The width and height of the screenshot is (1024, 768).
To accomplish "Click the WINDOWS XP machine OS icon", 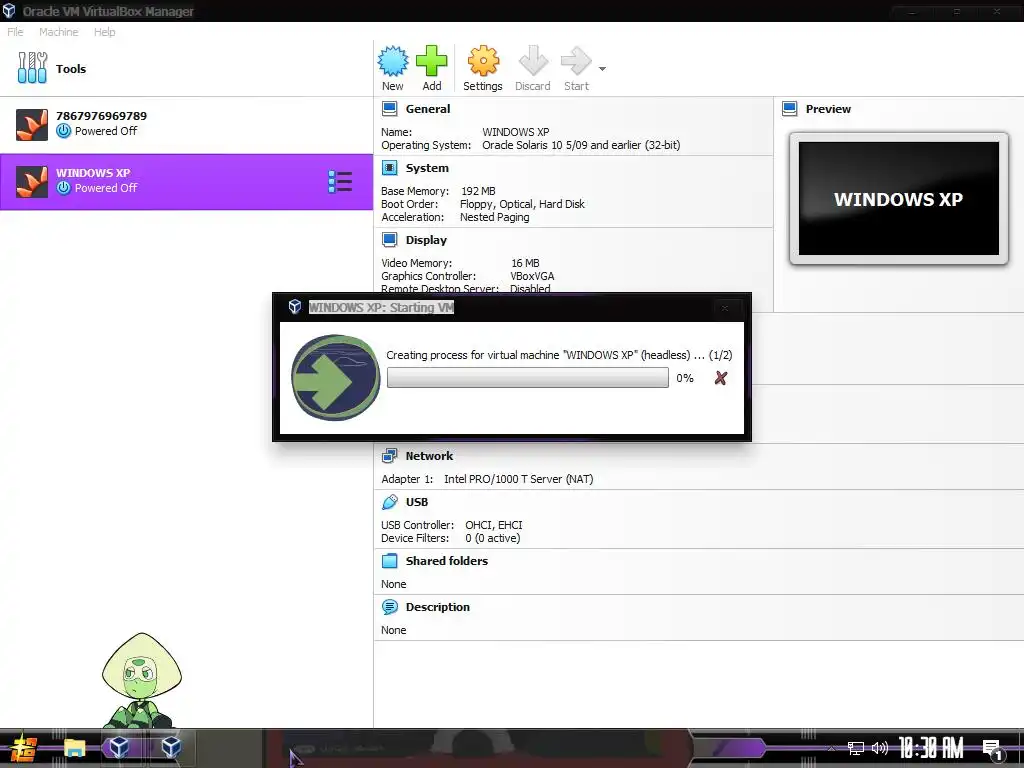I will click(x=32, y=182).
